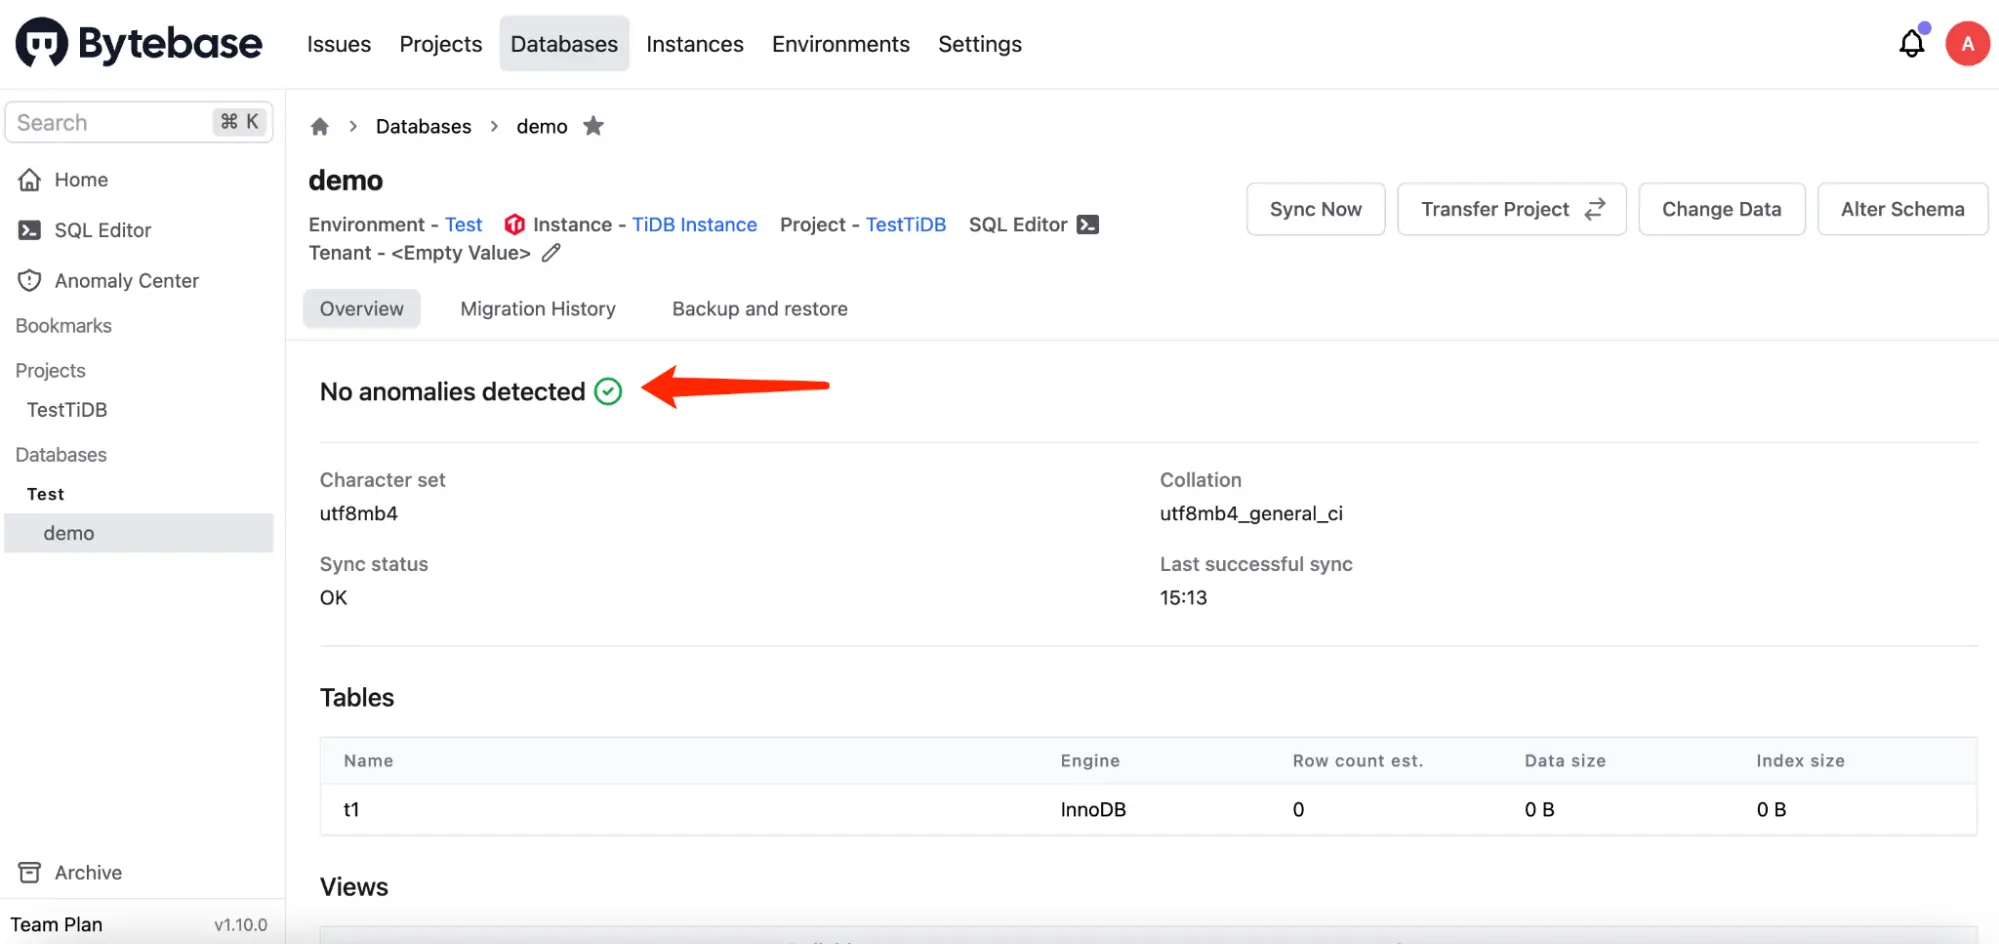The width and height of the screenshot is (1999, 944).
Task: Click Databases in the breadcrumb
Action: 424,126
